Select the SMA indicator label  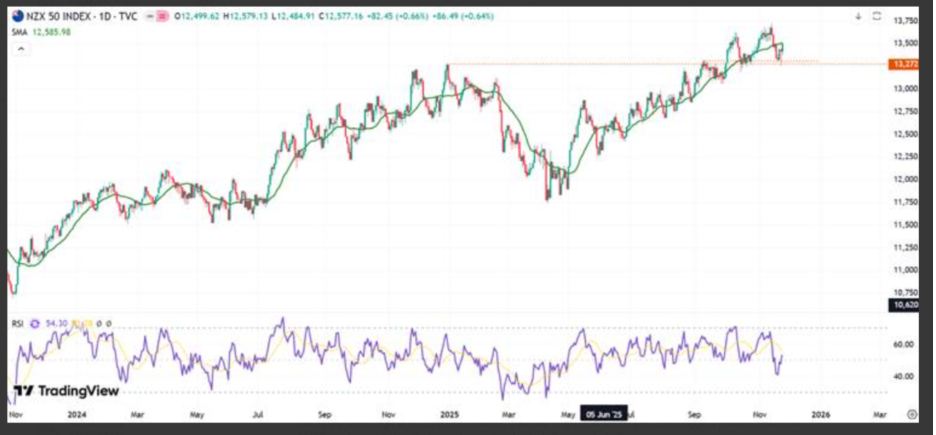tap(19, 32)
